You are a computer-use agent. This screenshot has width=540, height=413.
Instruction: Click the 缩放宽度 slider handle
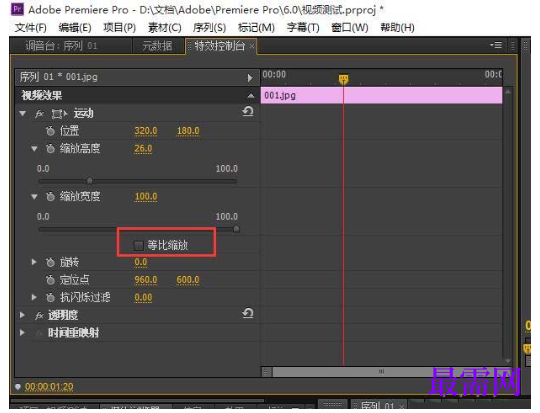point(236,229)
